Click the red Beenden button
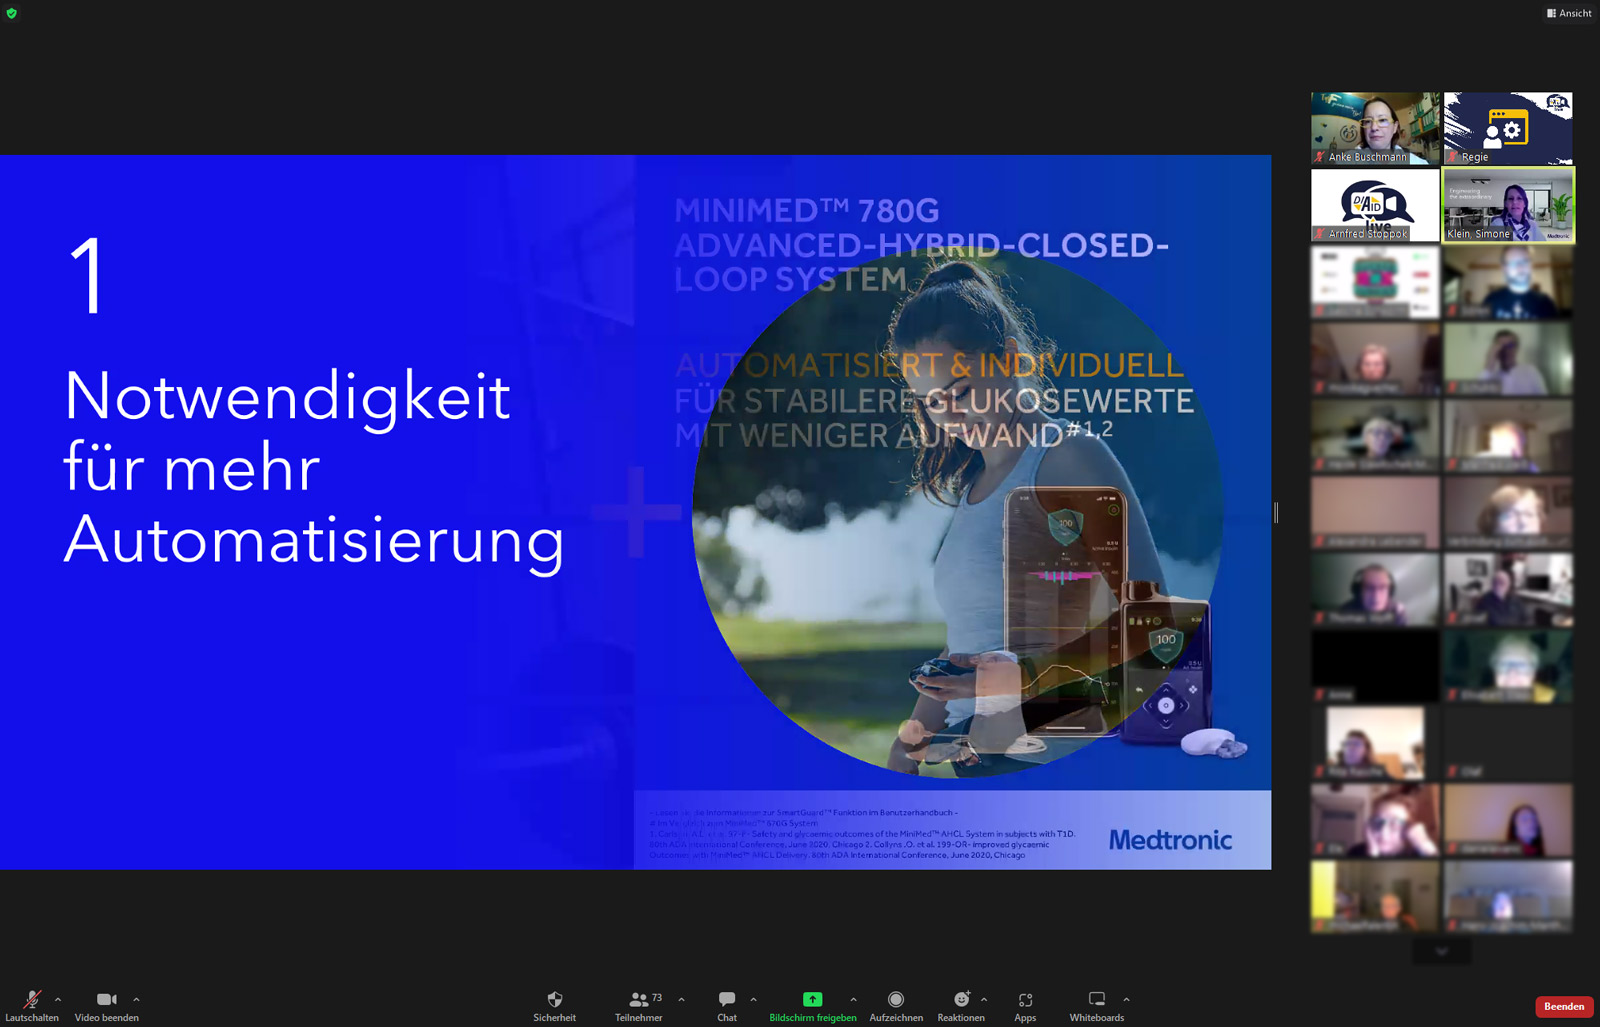The width and height of the screenshot is (1600, 1027). click(x=1563, y=1006)
